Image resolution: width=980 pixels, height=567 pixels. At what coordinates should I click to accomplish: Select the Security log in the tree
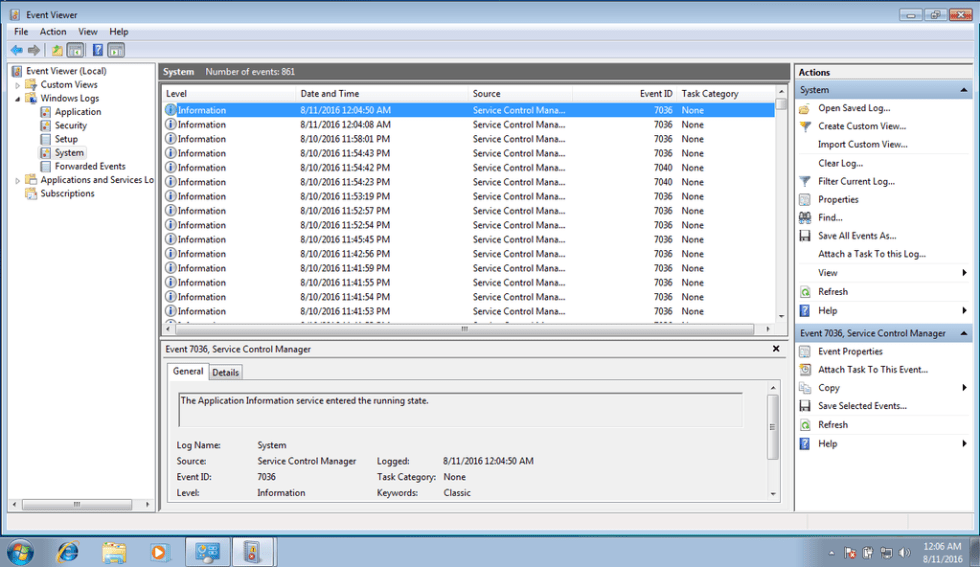(x=70, y=126)
